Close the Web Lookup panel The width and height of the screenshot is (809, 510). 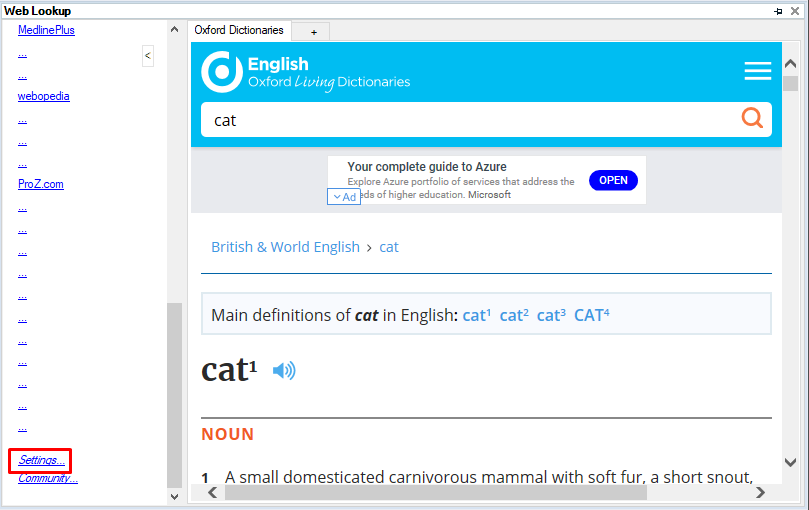(x=795, y=11)
